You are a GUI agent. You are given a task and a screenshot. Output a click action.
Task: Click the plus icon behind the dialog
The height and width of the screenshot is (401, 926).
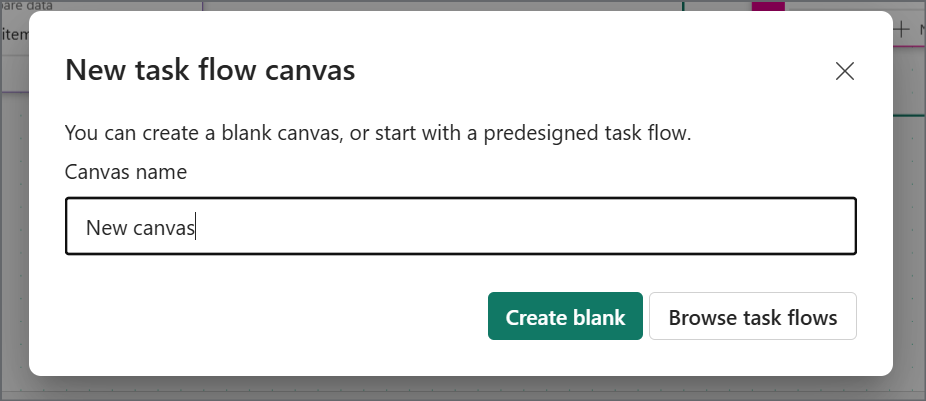(901, 30)
